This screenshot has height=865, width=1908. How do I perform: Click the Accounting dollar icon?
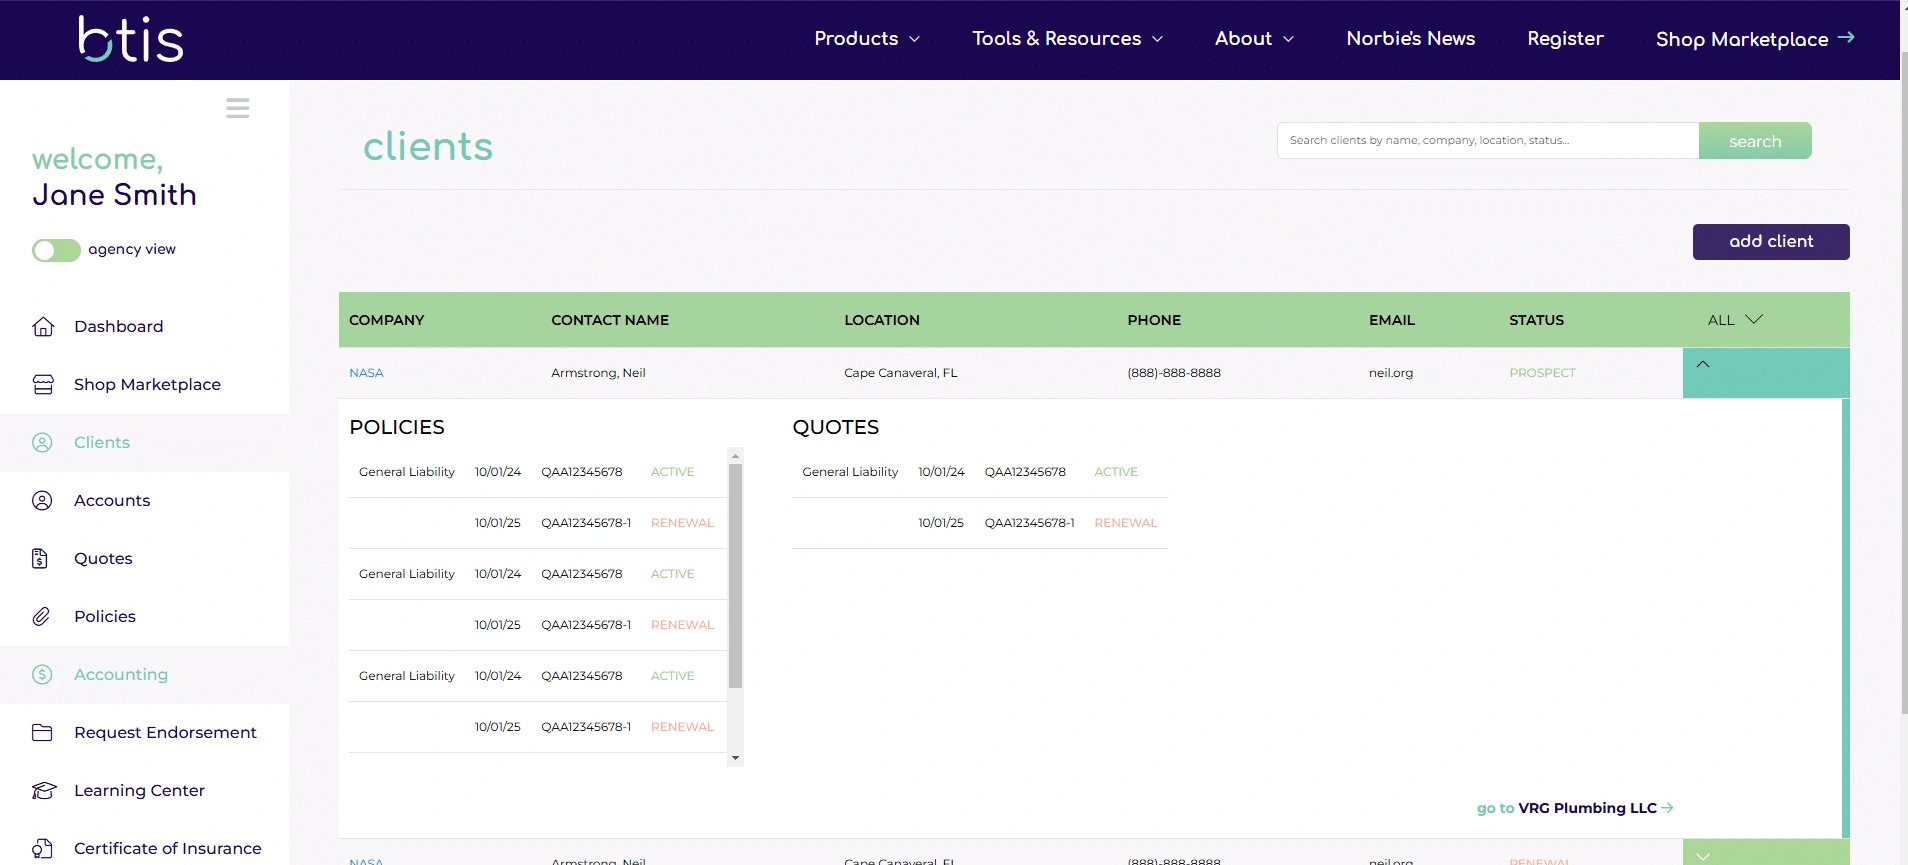42,675
